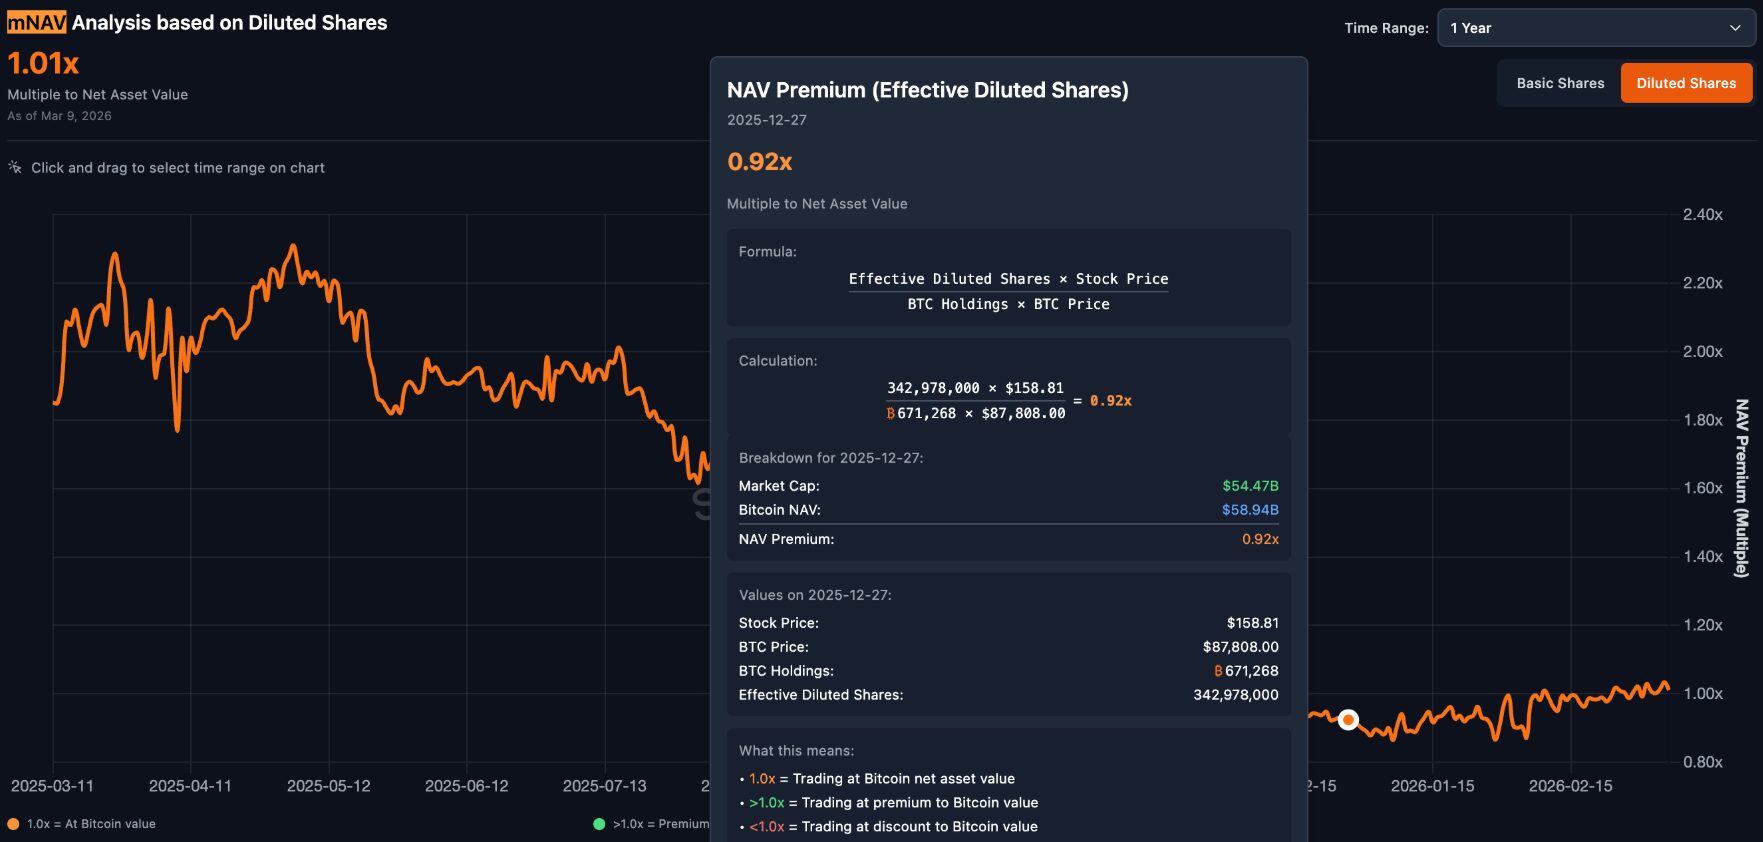Open the Time Range 1 Year dropdown

(x=1595, y=28)
